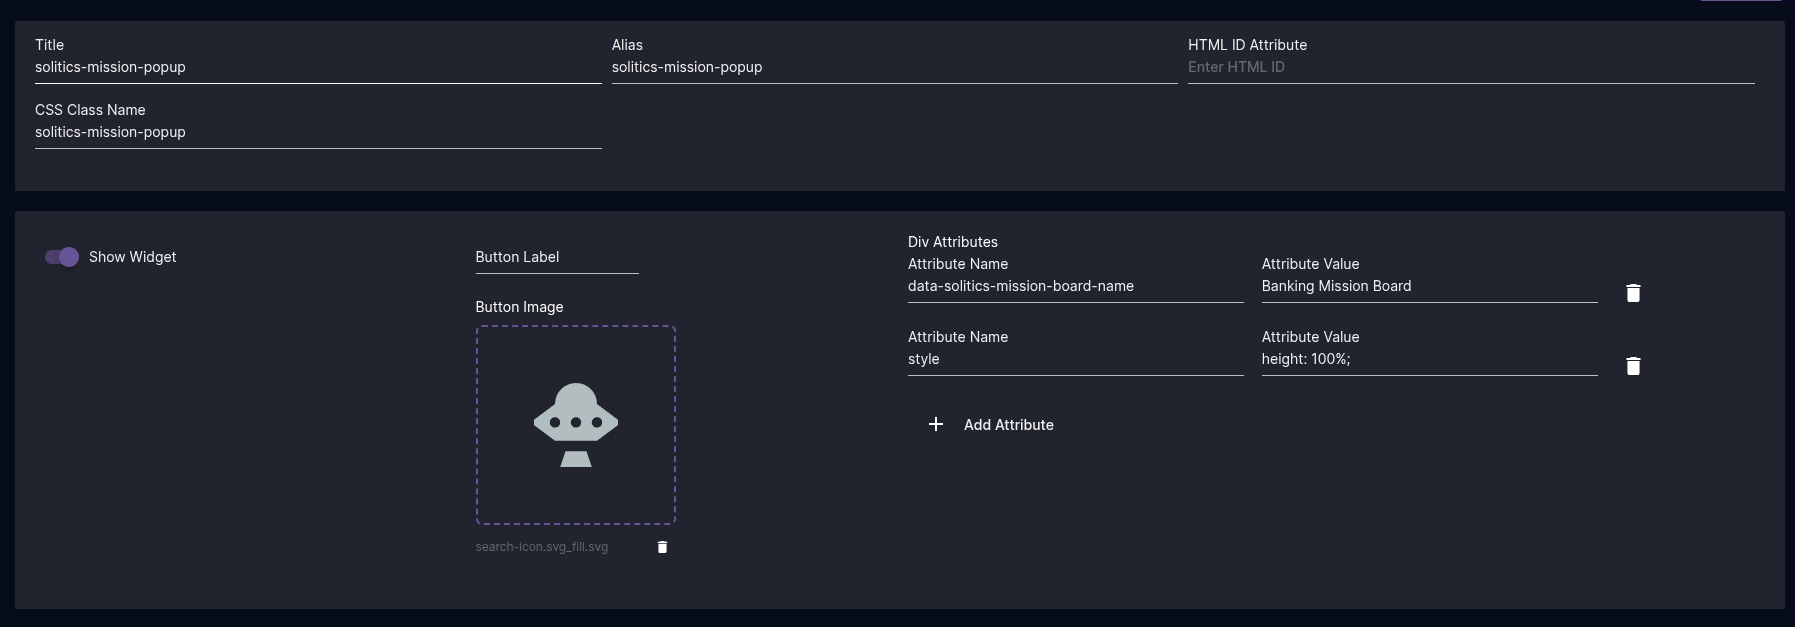1795x627 pixels.
Task: Focus the HTML ID Attribute field
Action: tap(1471, 67)
